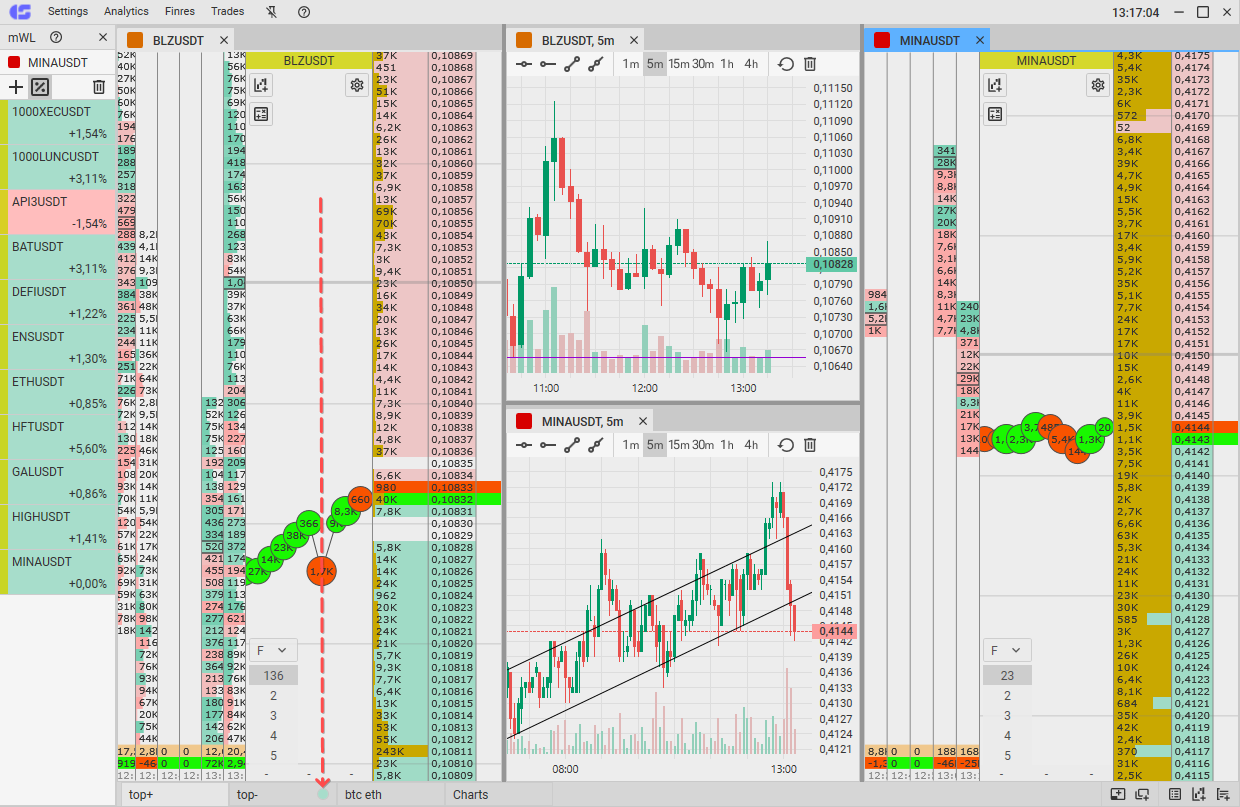Reset the MINAUSDT chart view
This screenshot has width=1240, height=807.
(786, 445)
